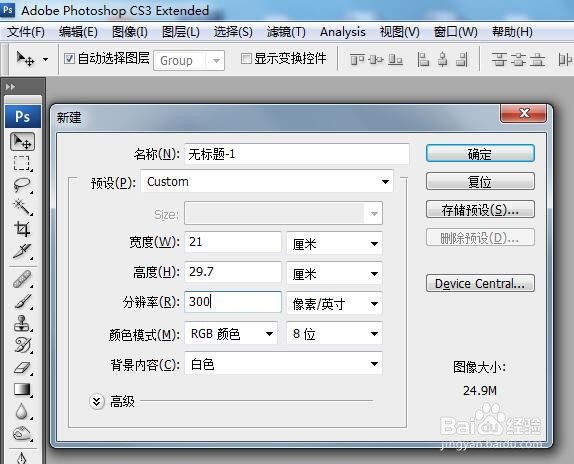Open the 预设 Custom dropdown
The width and height of the screenshot is (574, 464).
point(267,182)
